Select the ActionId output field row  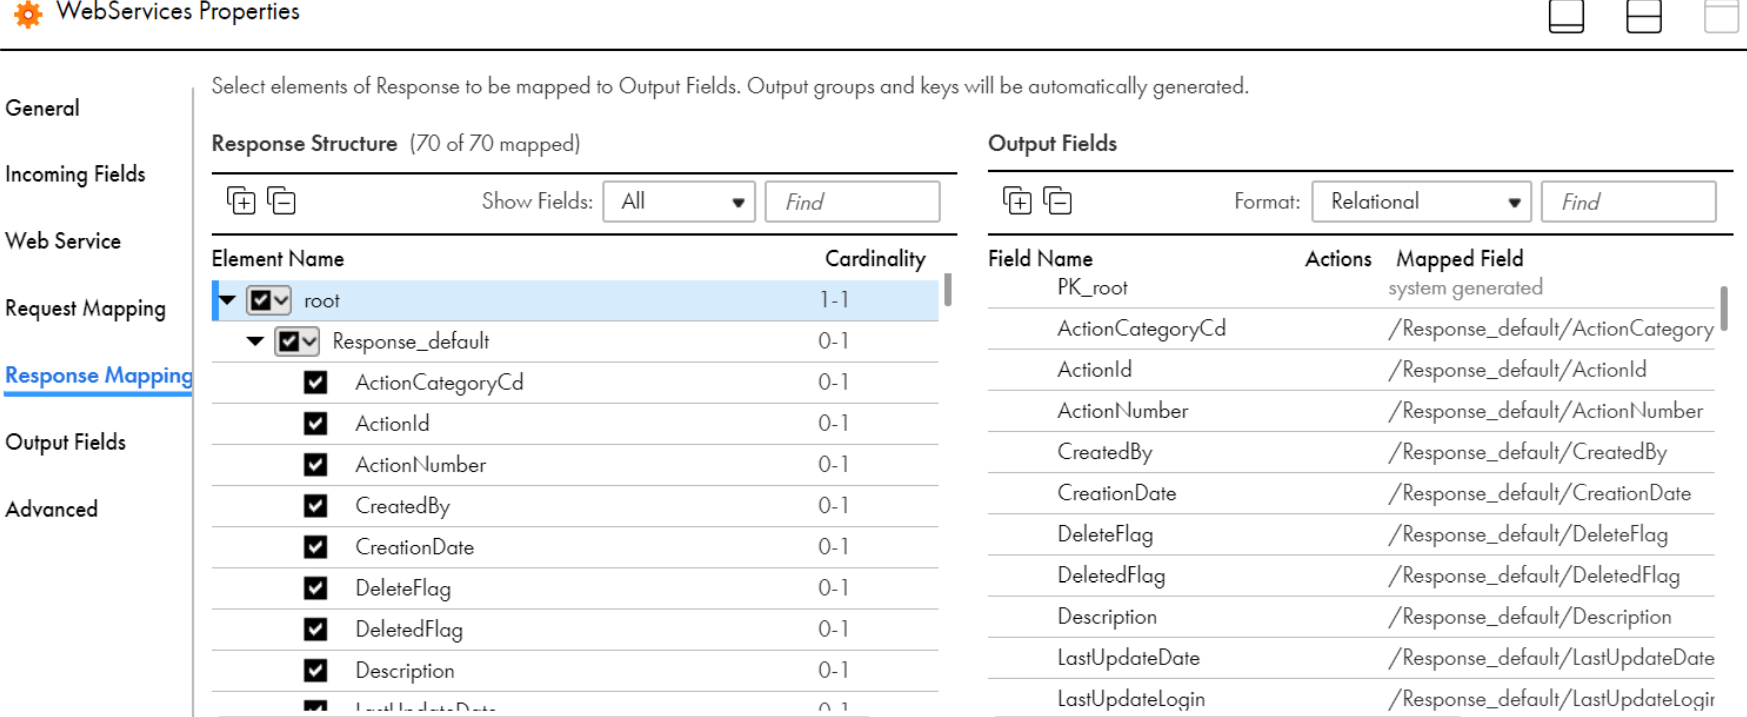(x=1351, y=369)
